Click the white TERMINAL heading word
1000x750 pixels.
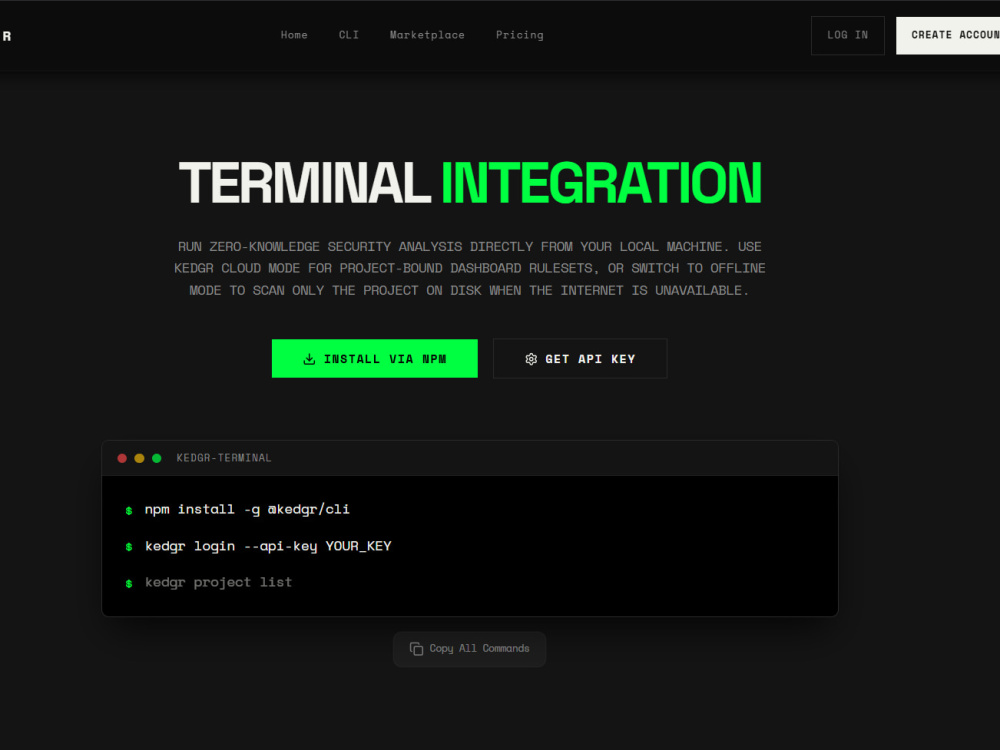pyautogui.click(x=305, y=183)
